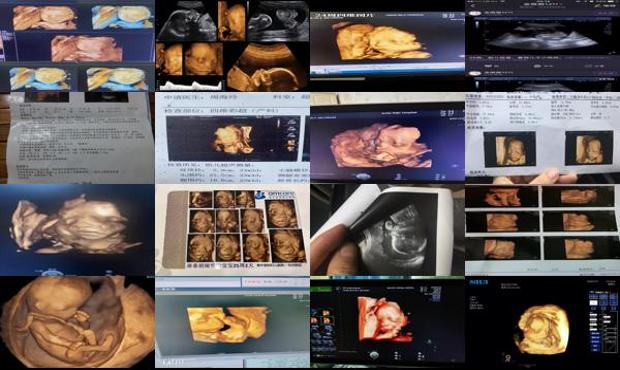Select the hand-held grayscale ultrasound printout photo

(x=388, y=230)
